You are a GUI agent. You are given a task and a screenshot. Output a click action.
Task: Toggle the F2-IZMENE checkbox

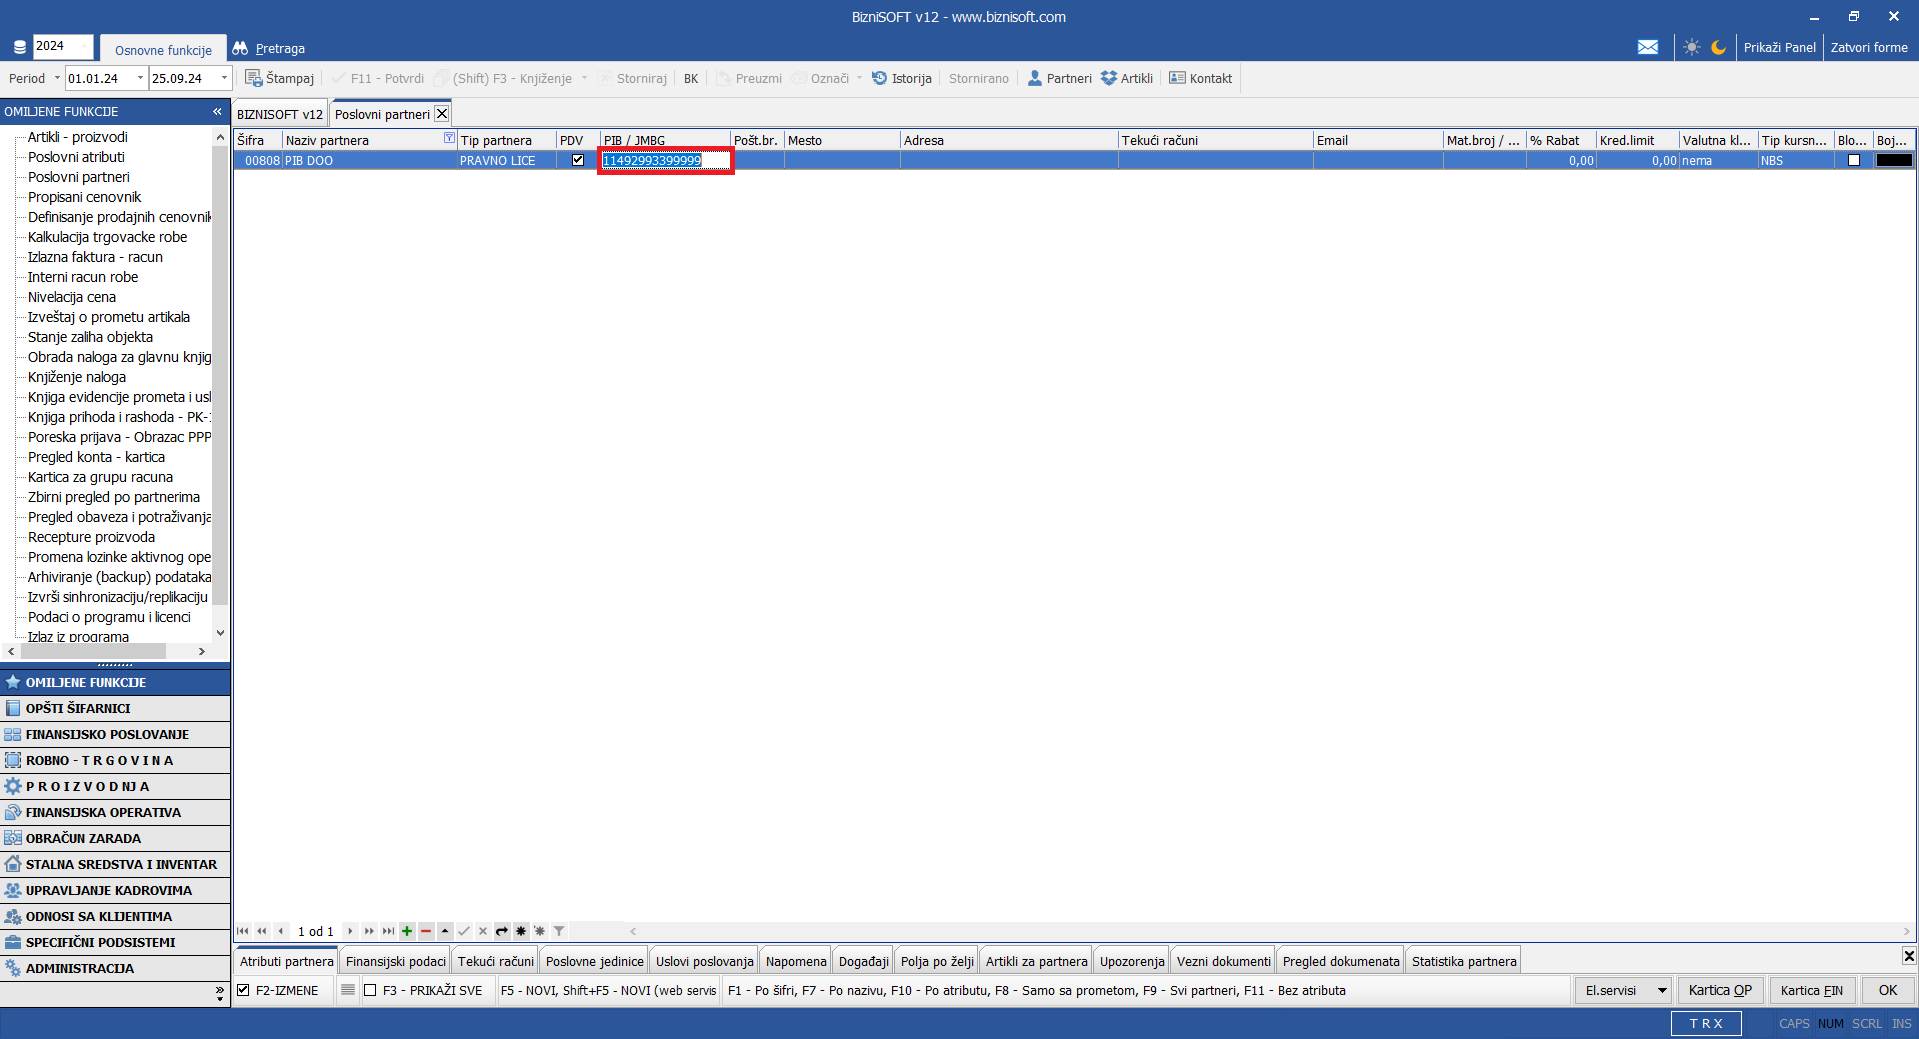point(243,990)
